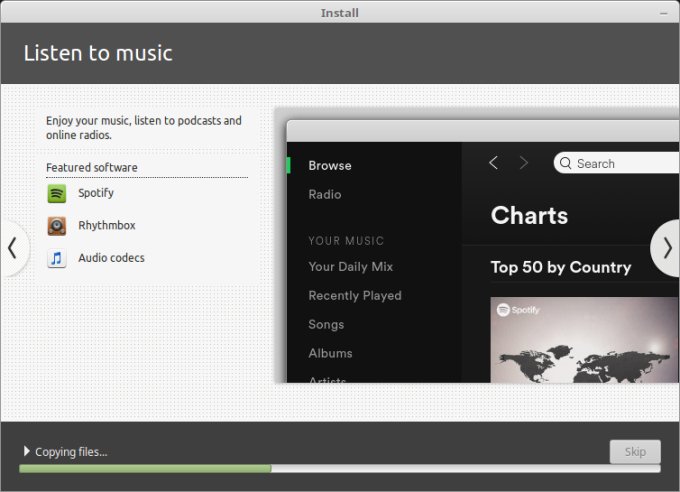Click the Rhythmbox label text
Screen dimensions: 680x492
[x=107, y=226]
